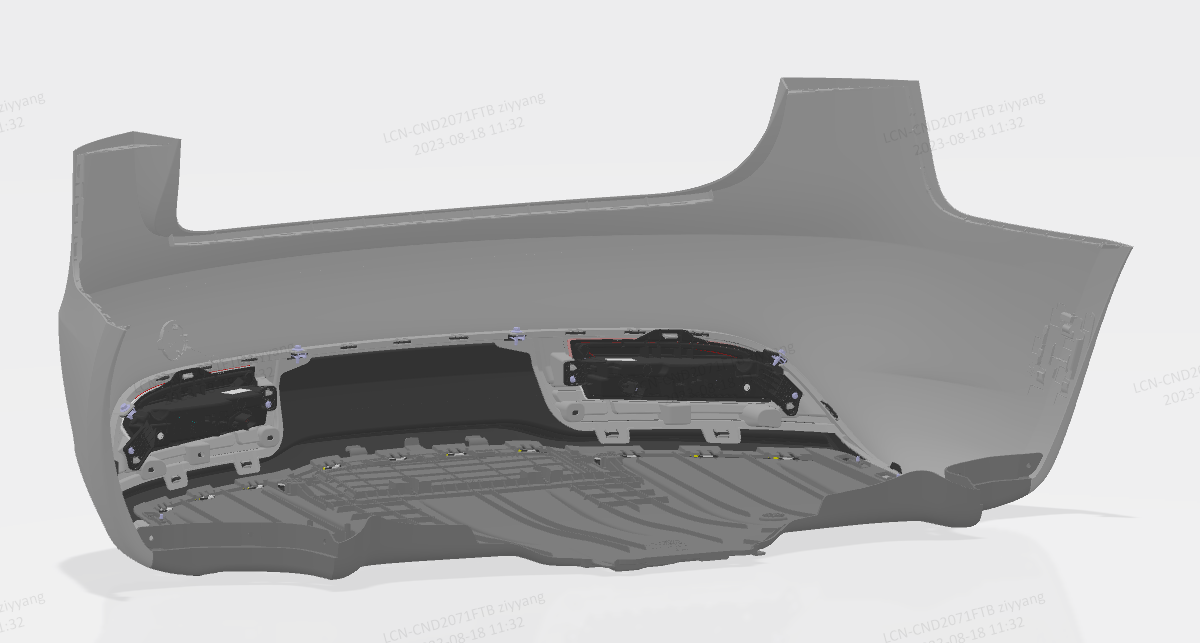Select the left mounting tab below right lamp
This screenshot has width=1200, height=643.
[x=610, y=435]
